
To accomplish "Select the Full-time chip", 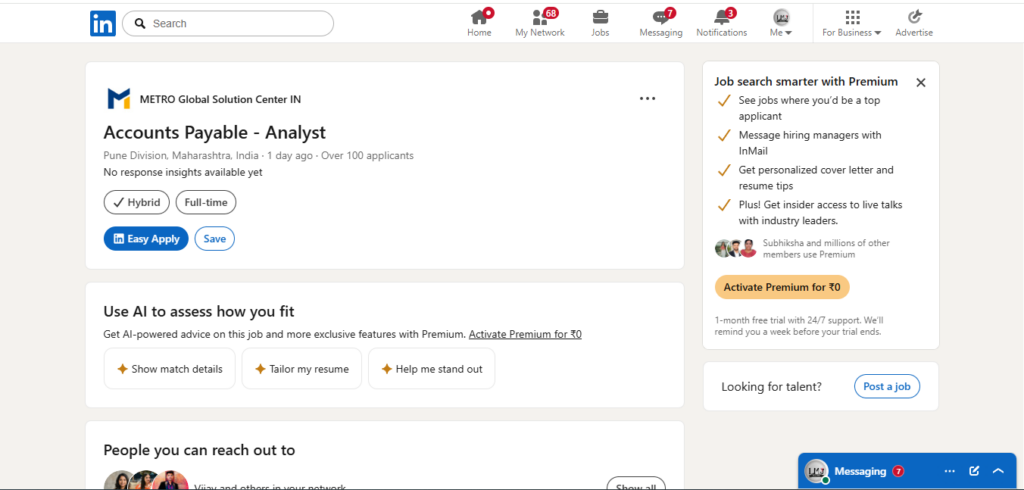I will pos(206,203).
